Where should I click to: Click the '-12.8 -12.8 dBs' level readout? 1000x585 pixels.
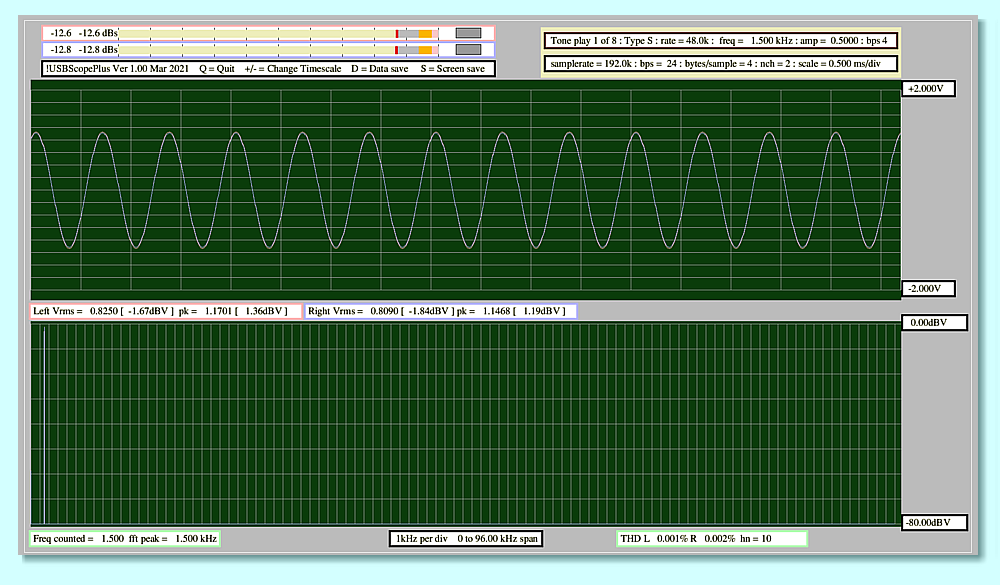point(84,50)
